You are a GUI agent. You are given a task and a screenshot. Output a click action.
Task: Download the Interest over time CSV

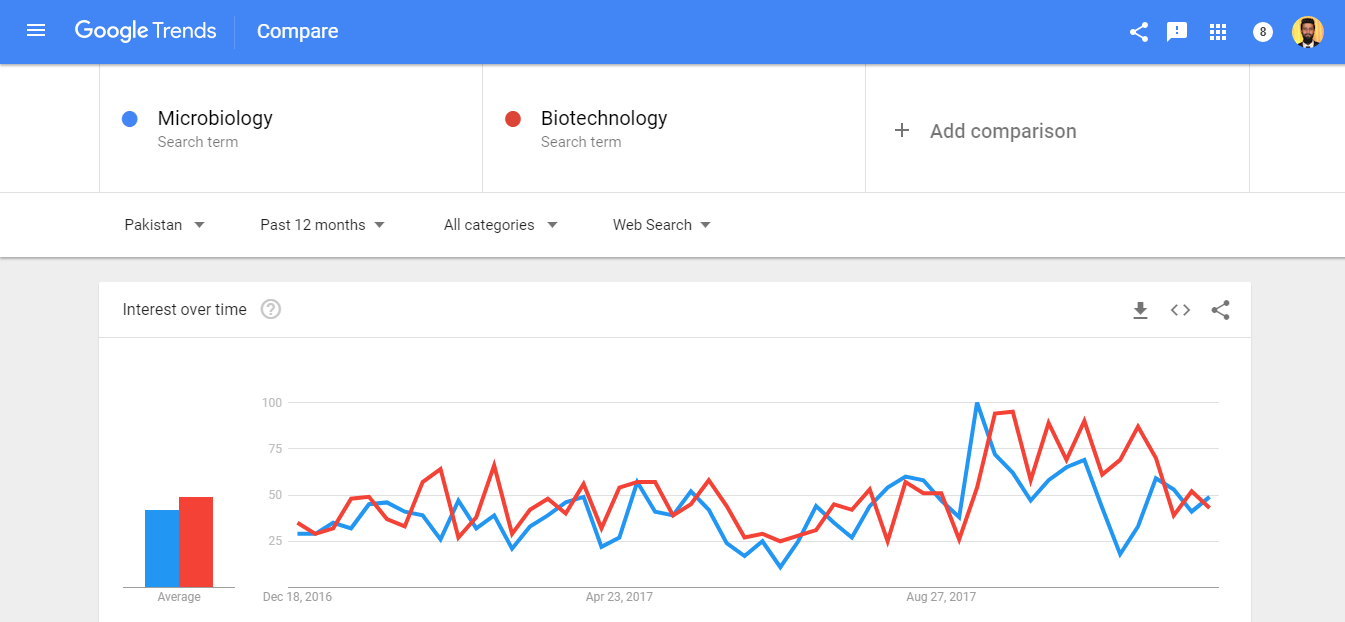(1140, 310)
